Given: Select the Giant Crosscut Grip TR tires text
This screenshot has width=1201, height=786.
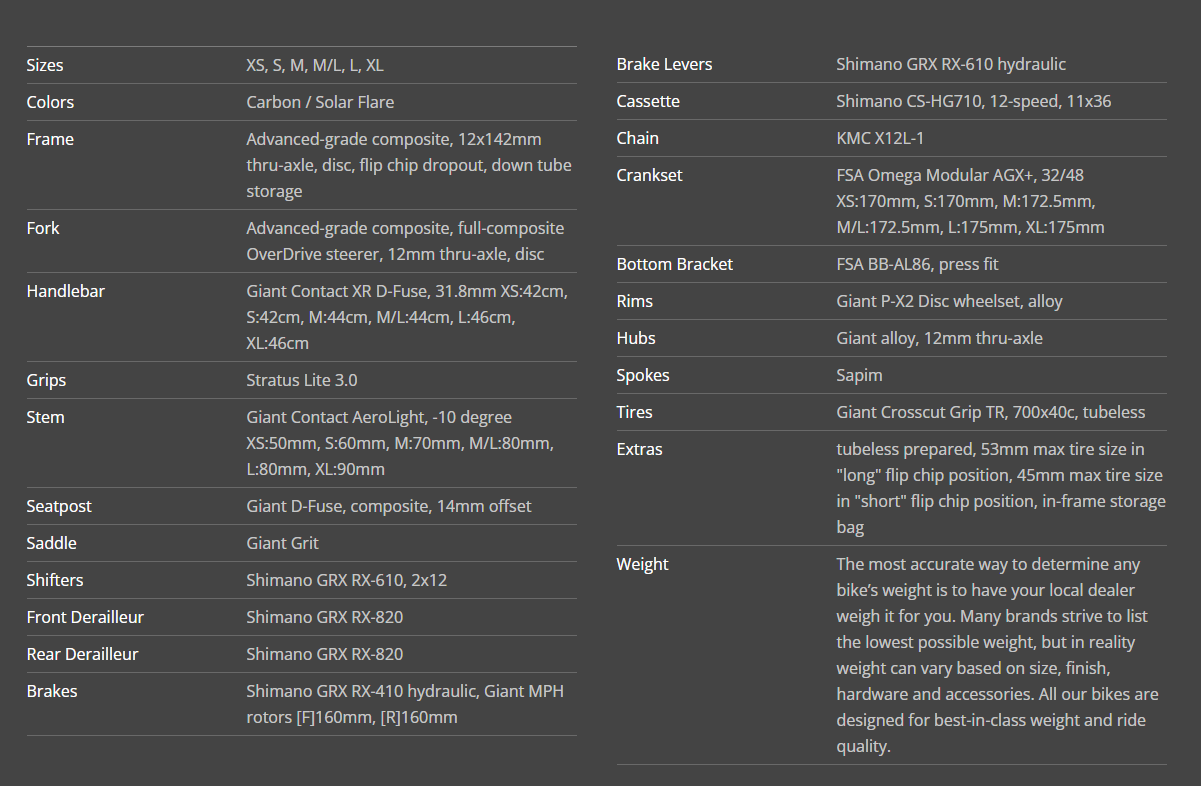Looking at the screenshot, I should pos(991,412).
